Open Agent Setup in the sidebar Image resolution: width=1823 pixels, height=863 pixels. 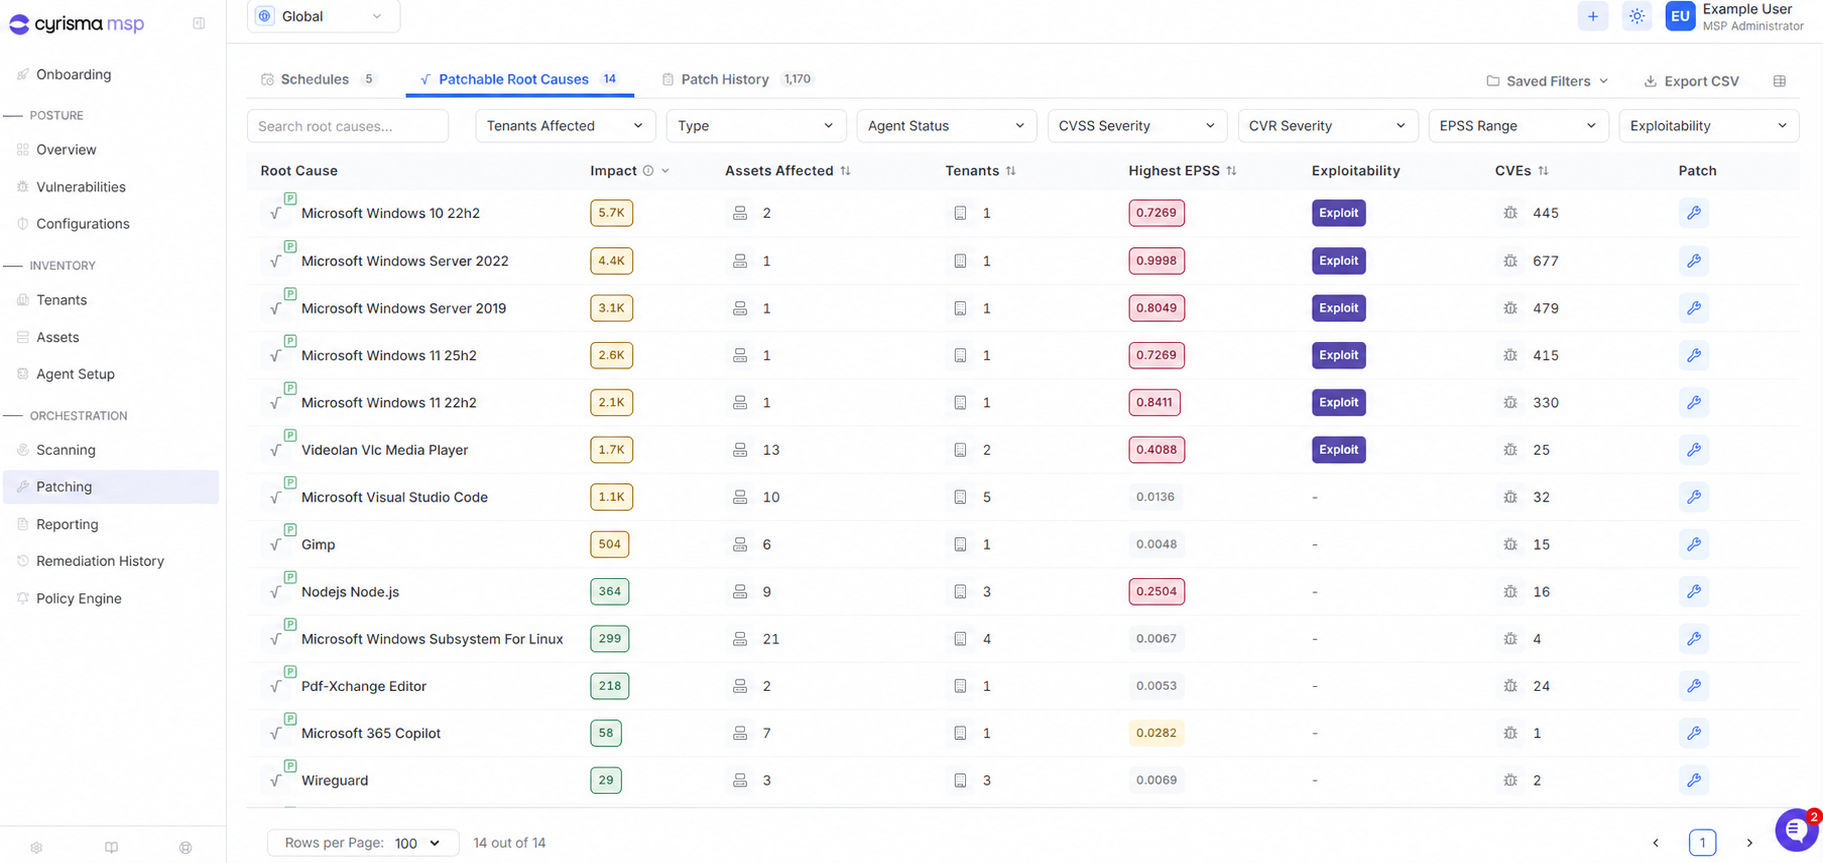75,374
